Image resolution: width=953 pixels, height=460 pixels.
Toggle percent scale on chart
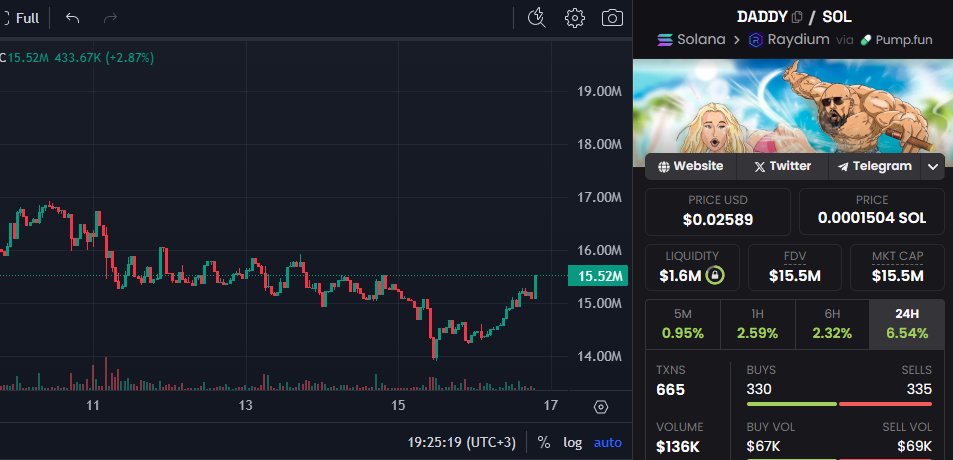point(544,443)
